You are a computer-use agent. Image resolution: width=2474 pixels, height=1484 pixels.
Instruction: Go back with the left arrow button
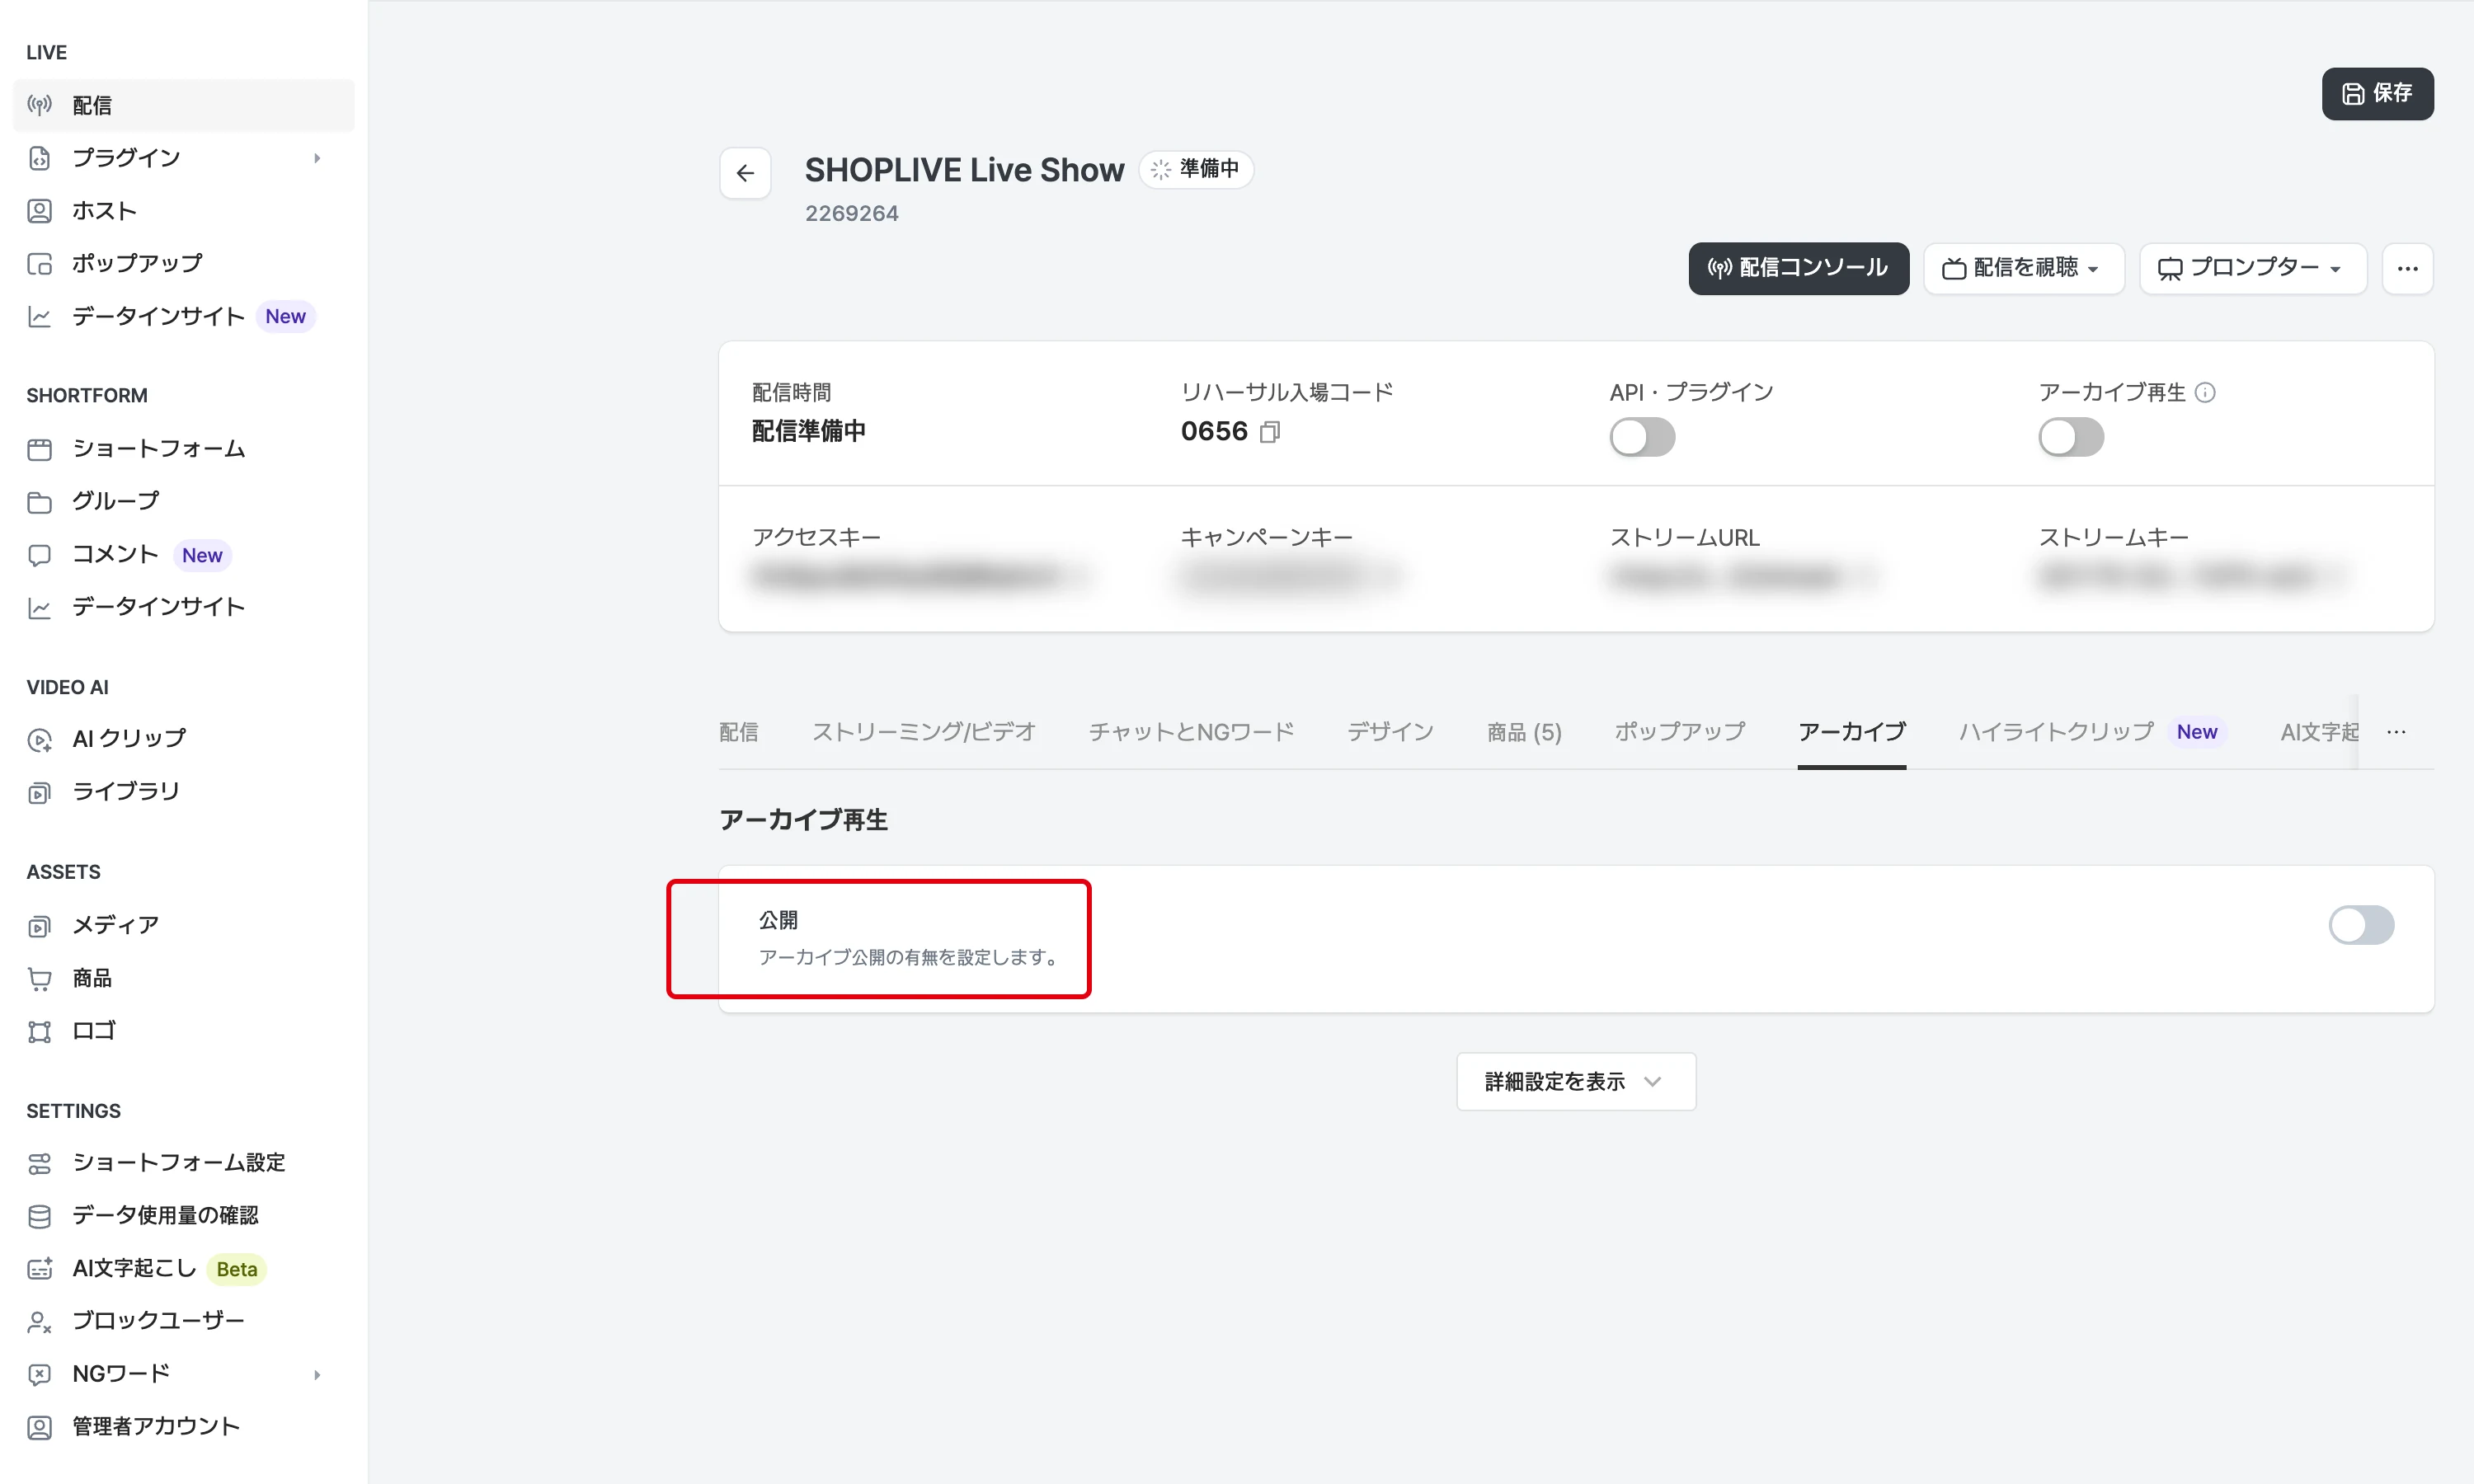coord(745,173)
